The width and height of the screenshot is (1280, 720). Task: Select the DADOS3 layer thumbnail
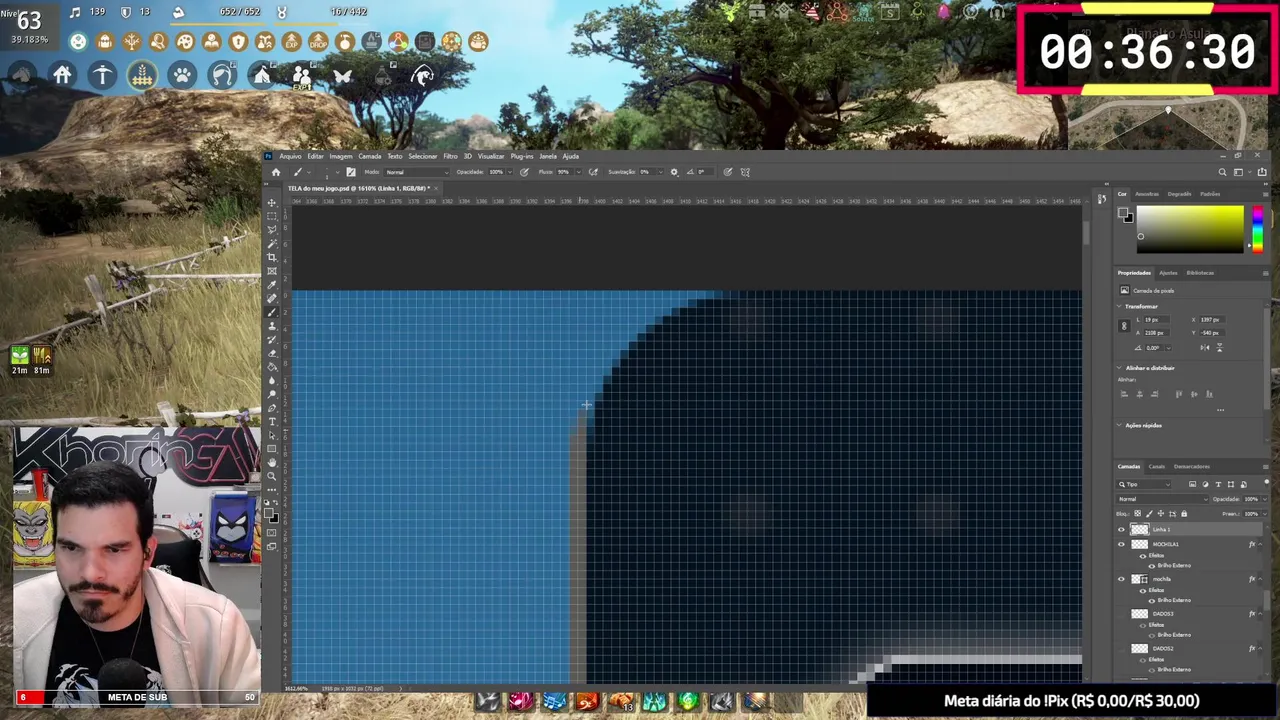click(1139, 613)
